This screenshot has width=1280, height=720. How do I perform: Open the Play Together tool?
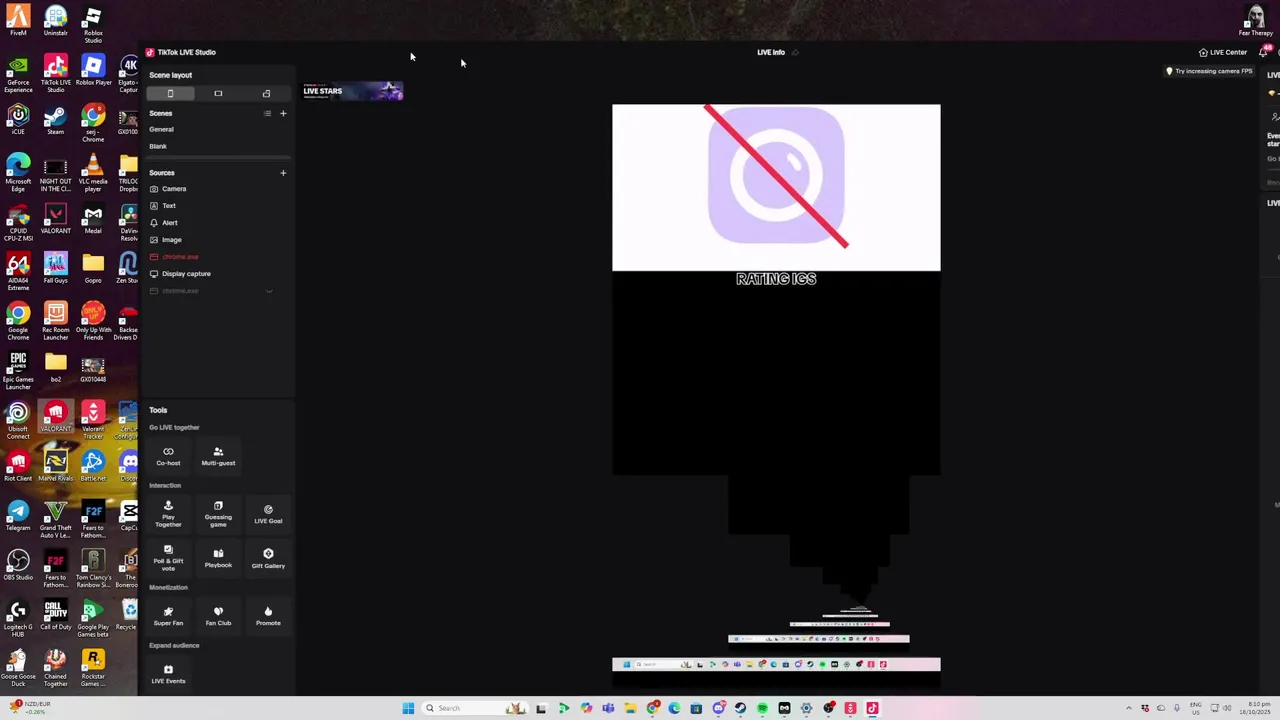click(x=168, y=514)
